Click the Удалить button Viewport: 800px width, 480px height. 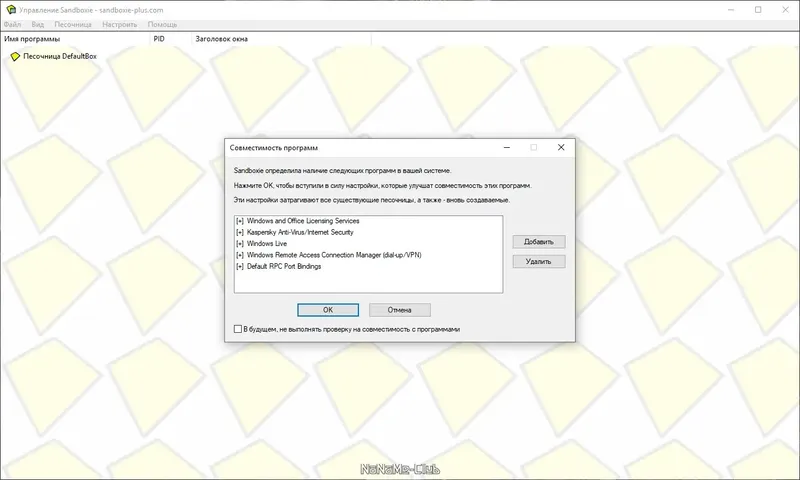pyautogui.click(x=539, y=262)
